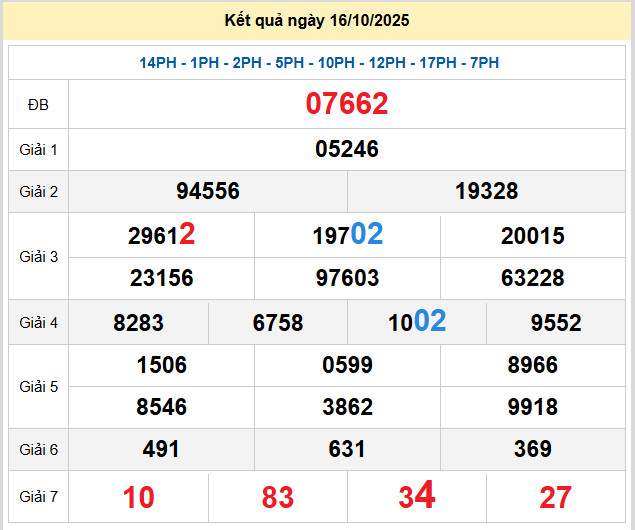Click the Giải 4 row label
Screen dimensions: 635x530
38,322
